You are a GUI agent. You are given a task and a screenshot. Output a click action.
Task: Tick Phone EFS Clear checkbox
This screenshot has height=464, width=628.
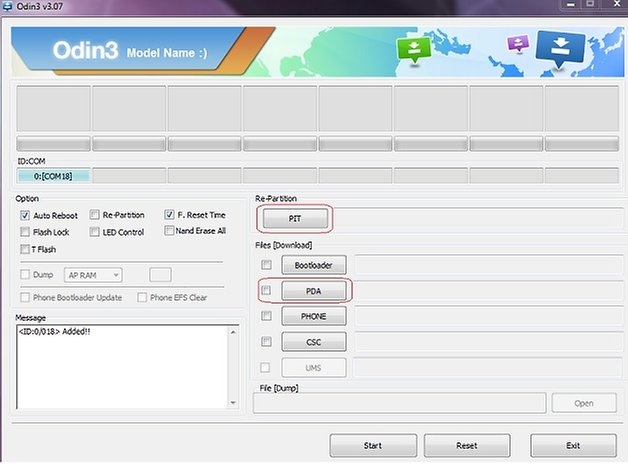pyautogui.click(x=142, y=297)
